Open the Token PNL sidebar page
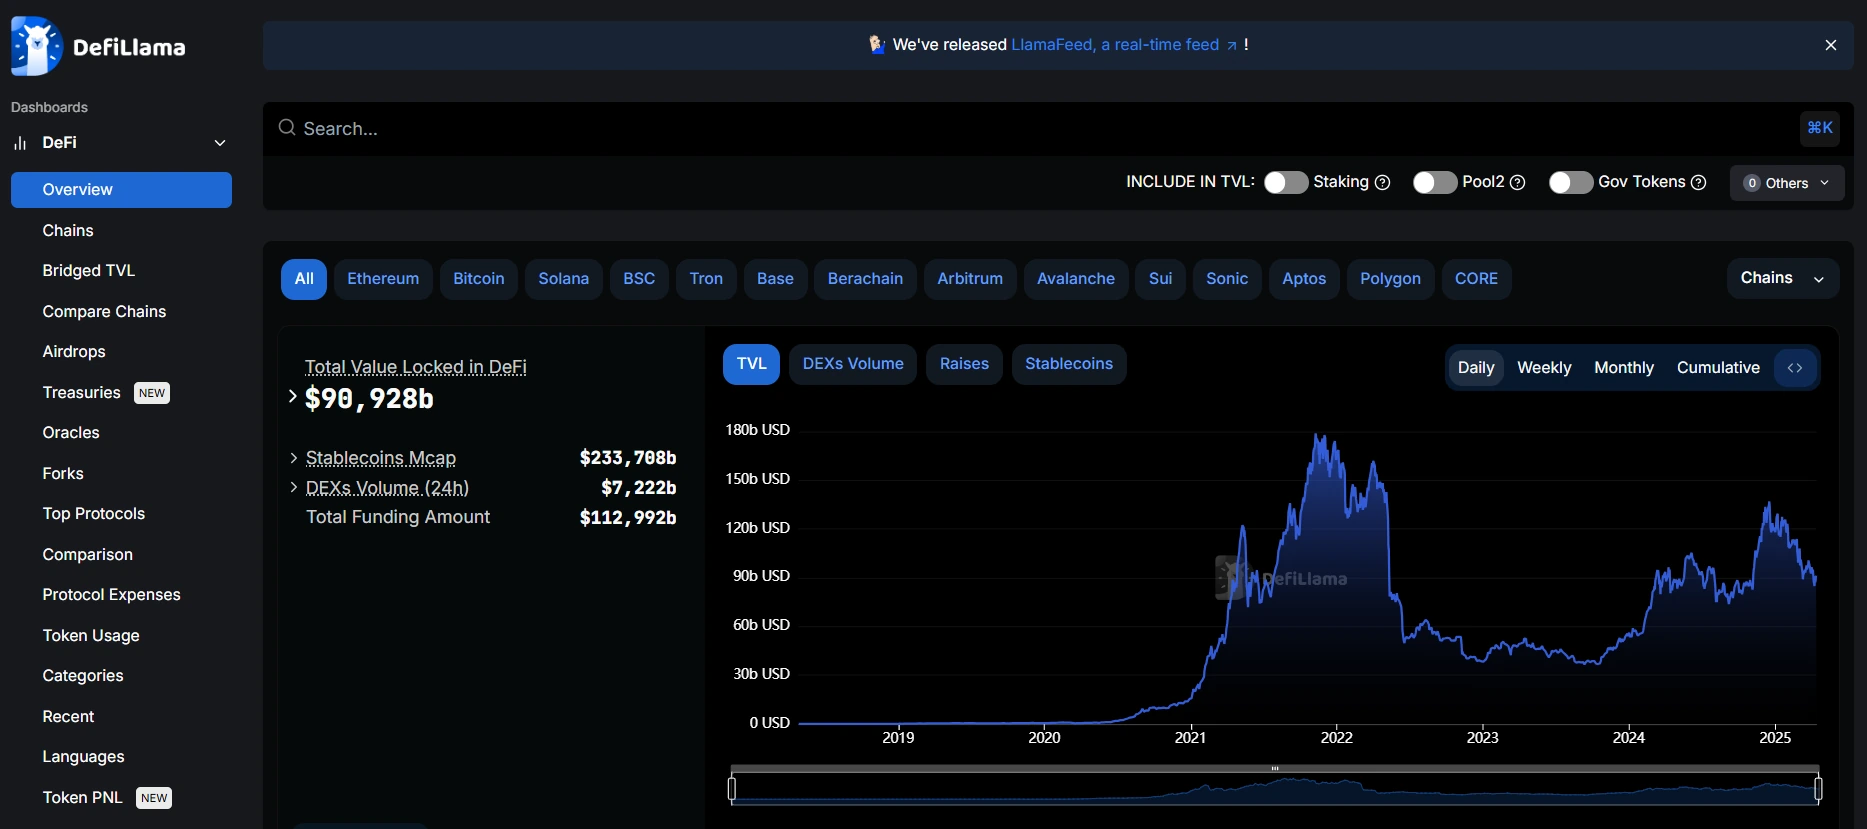This screenshot has height=829, width=1867. coord(121,798)
